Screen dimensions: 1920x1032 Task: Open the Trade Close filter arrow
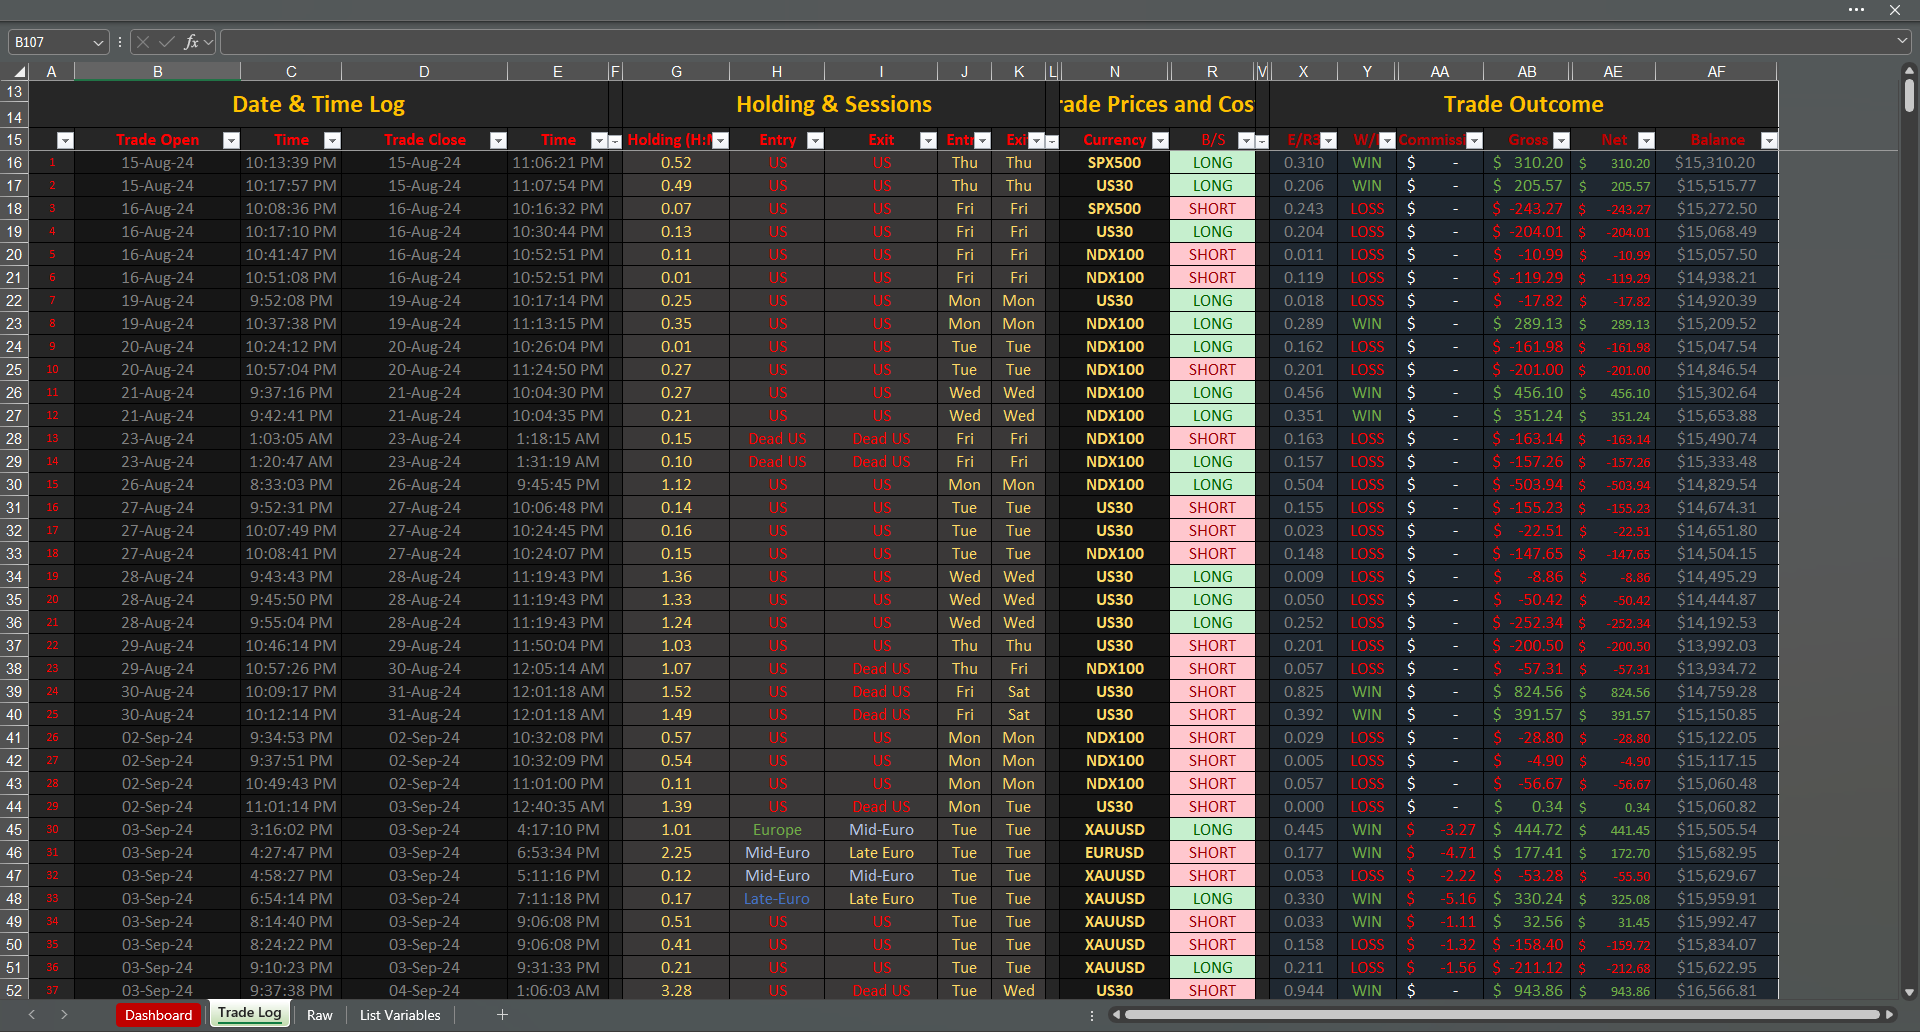[x=498, y=141]
